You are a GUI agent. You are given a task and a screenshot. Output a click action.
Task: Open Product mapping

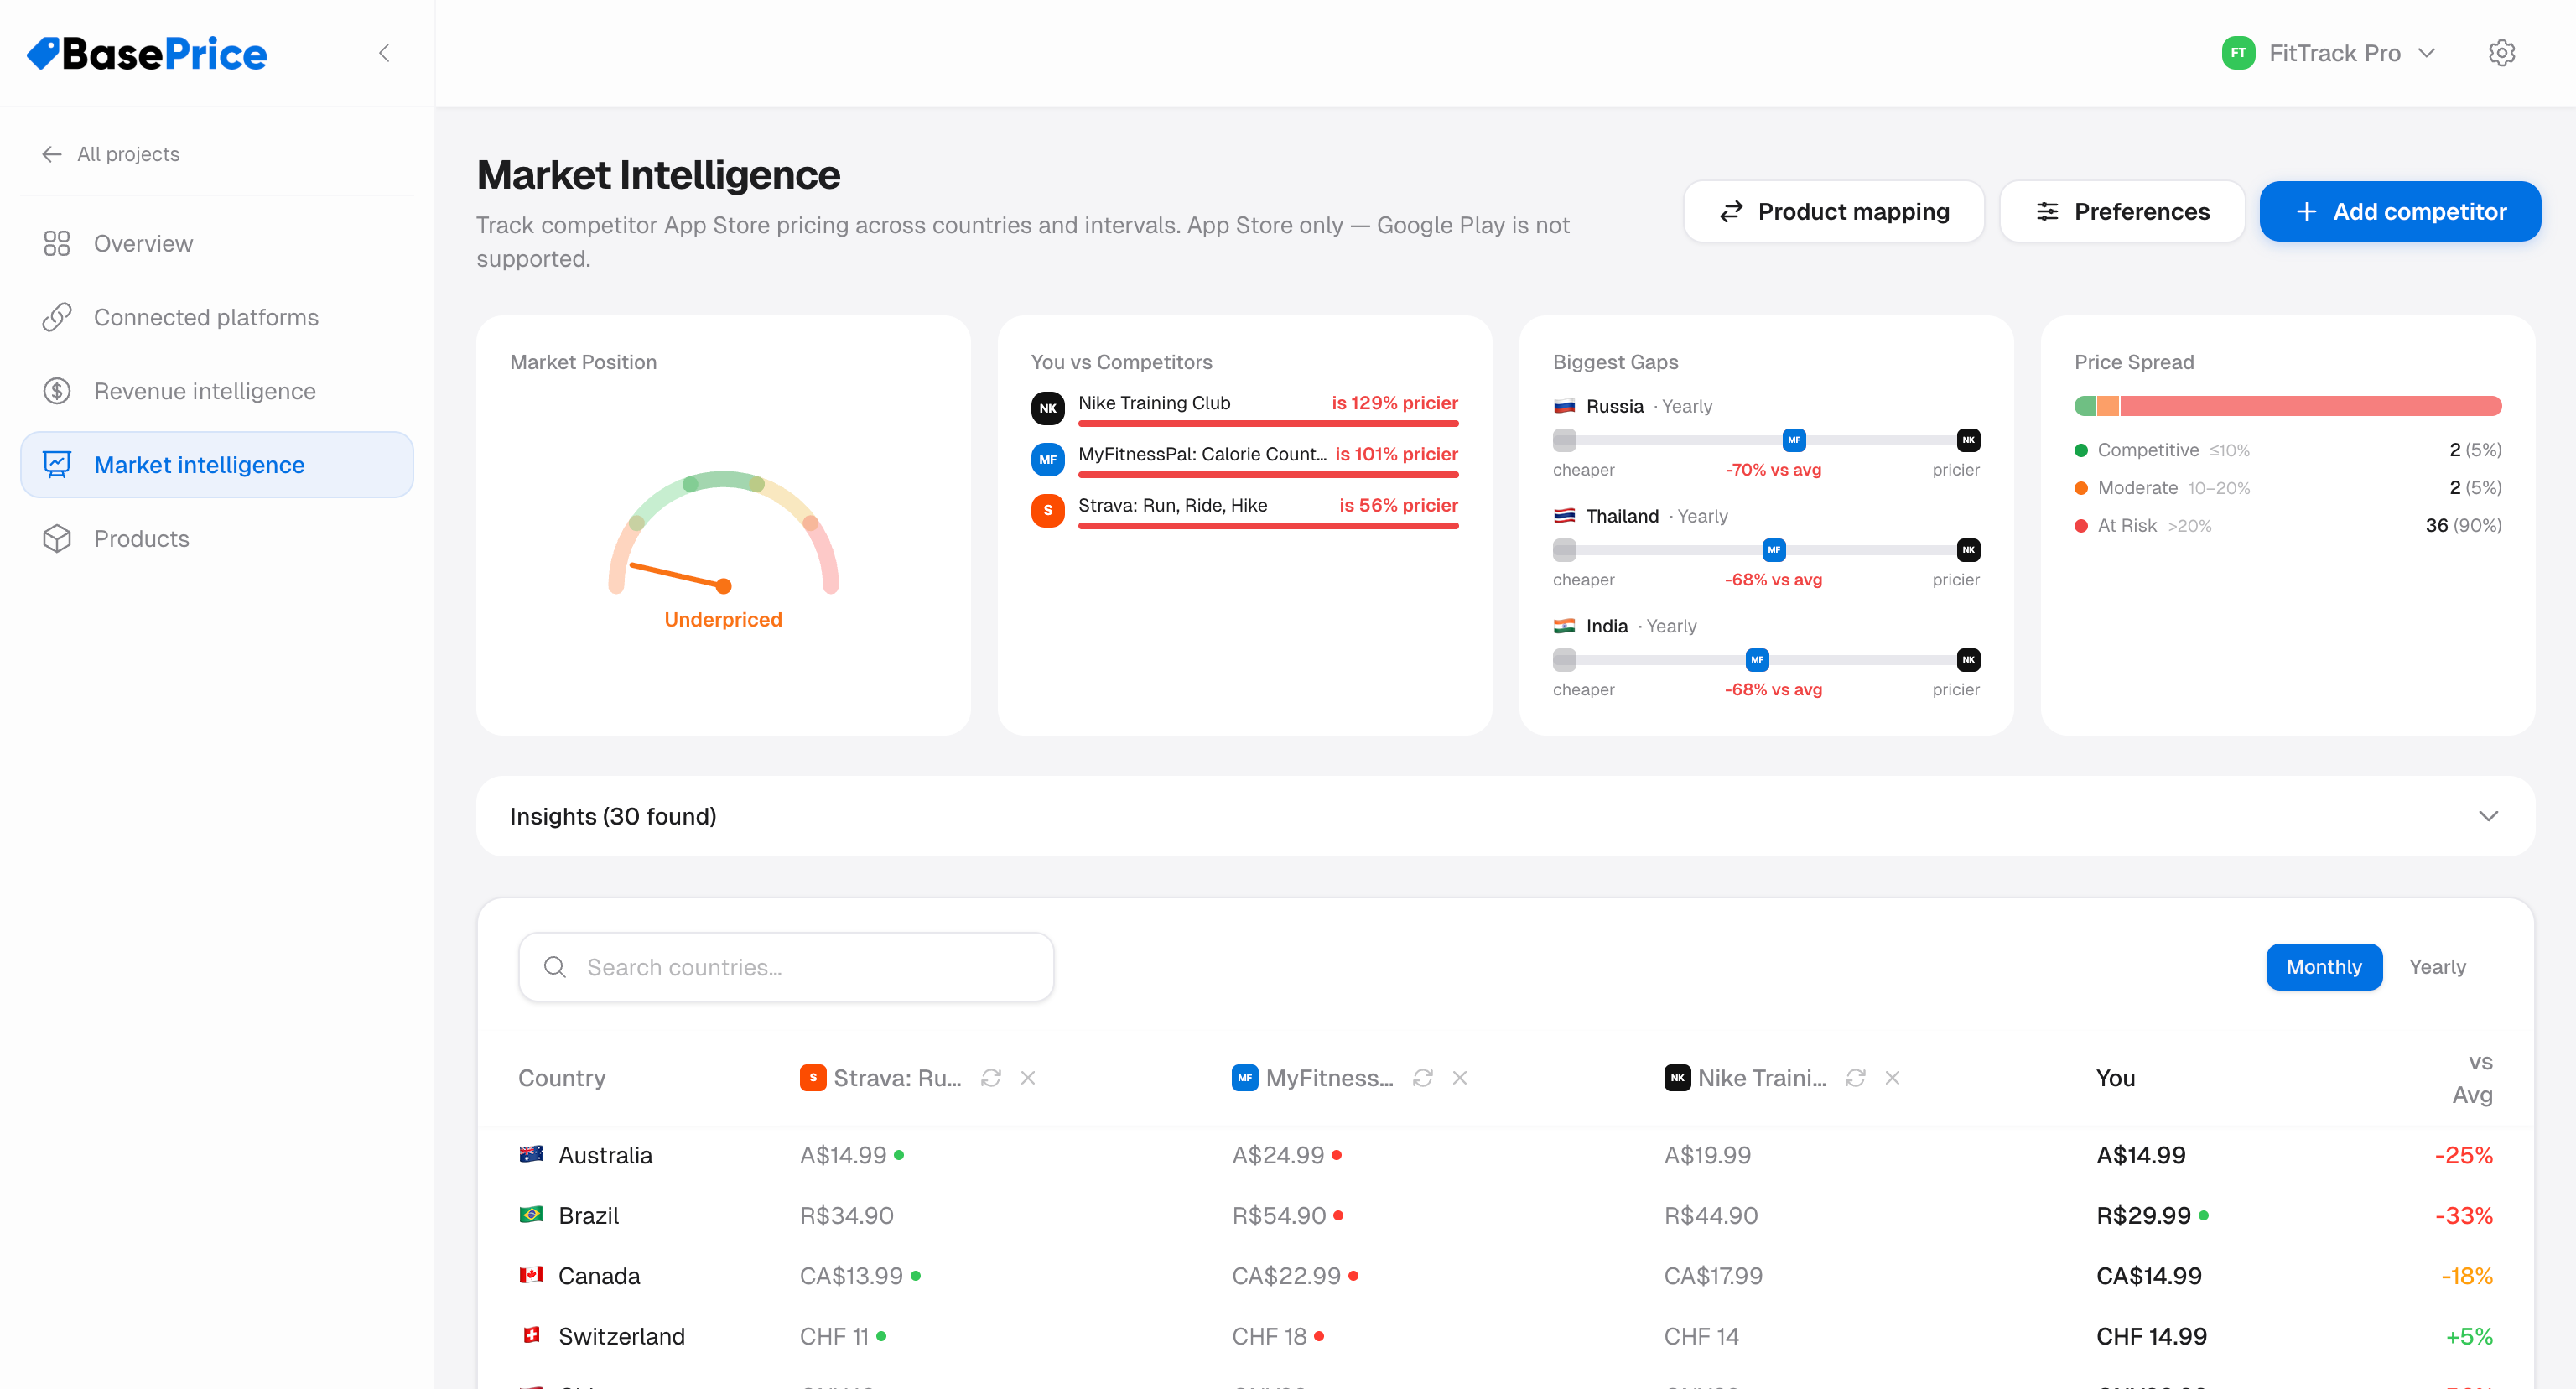(1833, 211)
